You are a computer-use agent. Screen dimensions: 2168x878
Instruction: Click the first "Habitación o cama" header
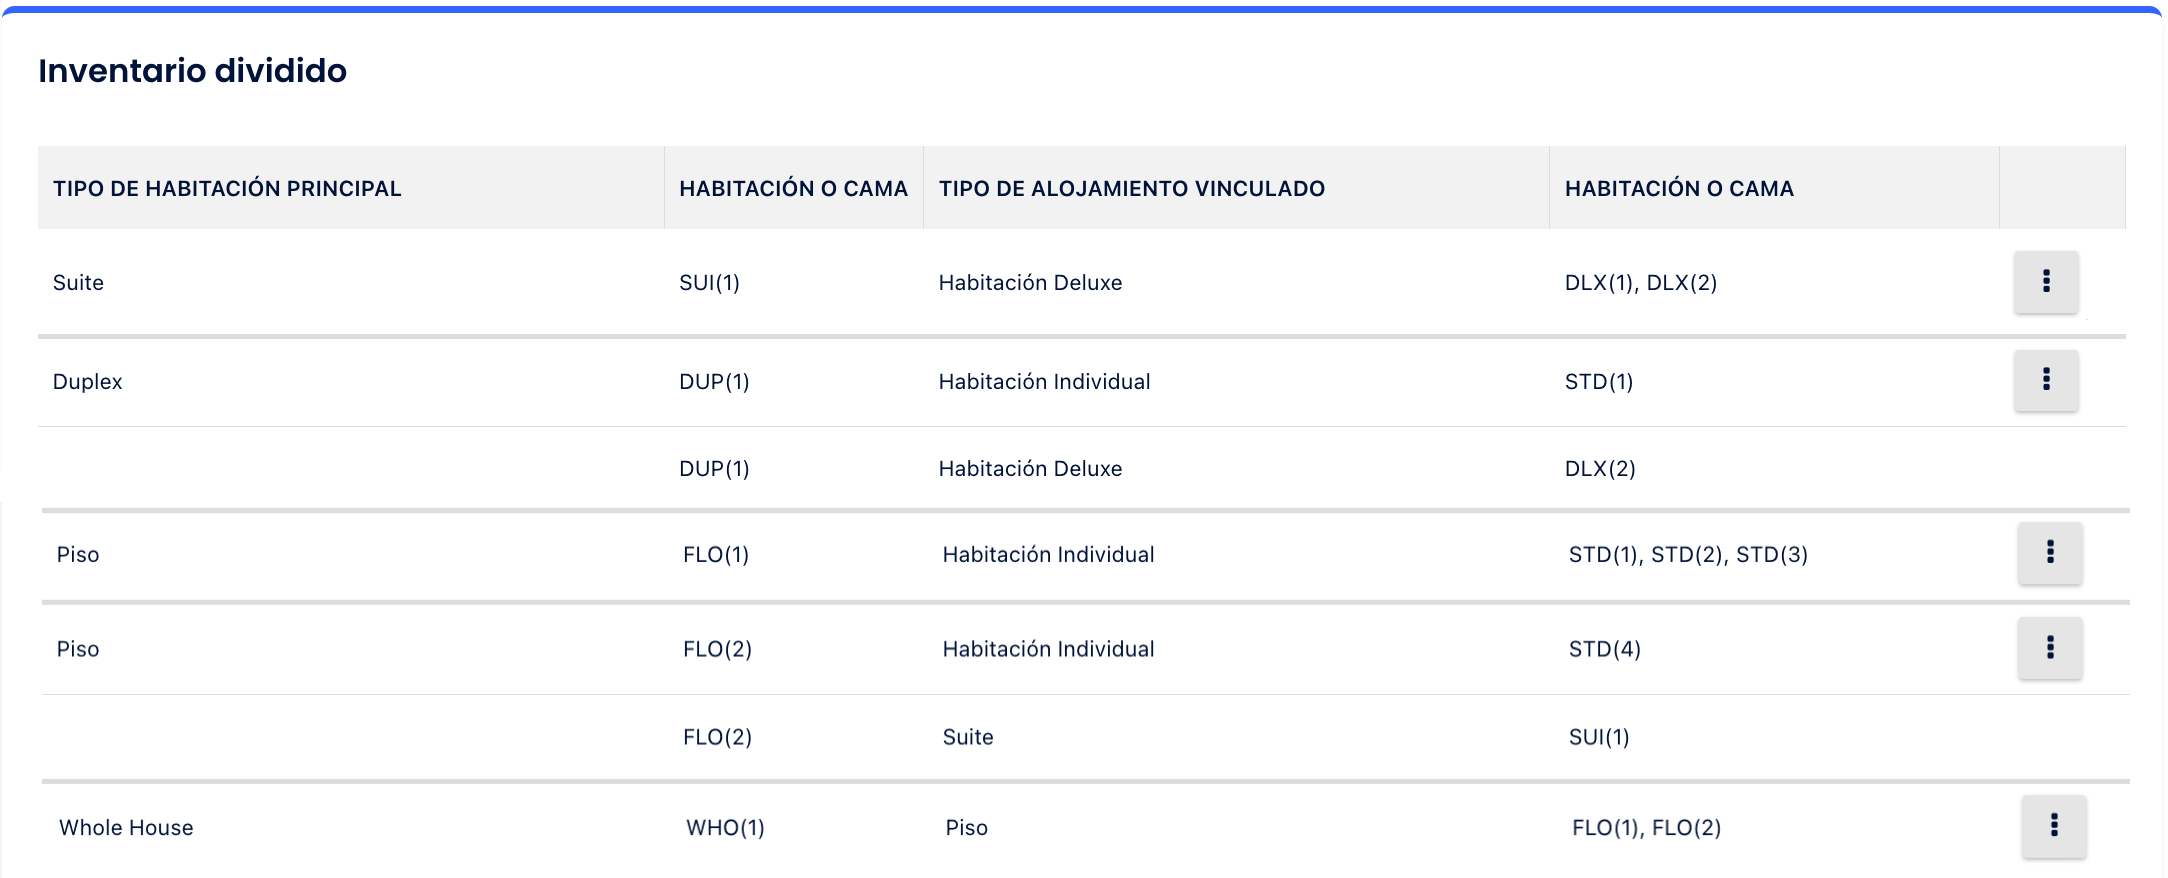[x=793, y=189]
